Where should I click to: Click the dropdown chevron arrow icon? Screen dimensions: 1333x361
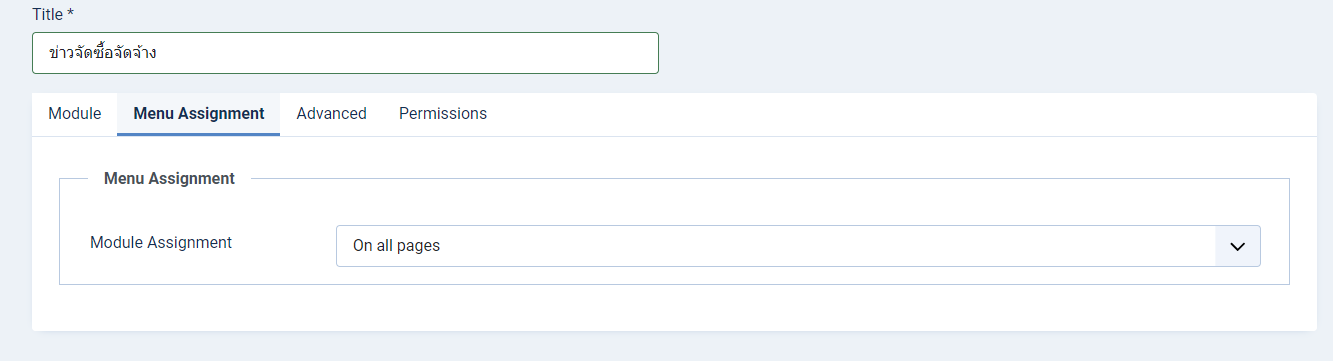[x=1238, y=246]
